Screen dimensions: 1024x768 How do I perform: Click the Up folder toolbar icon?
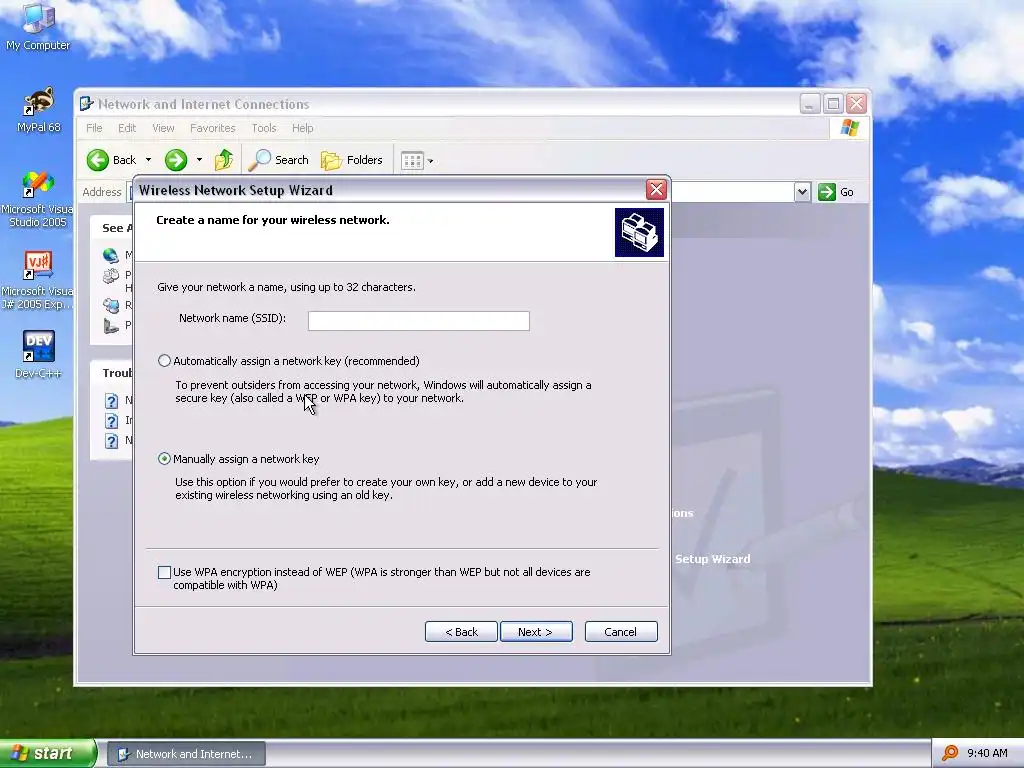point(224,160)
